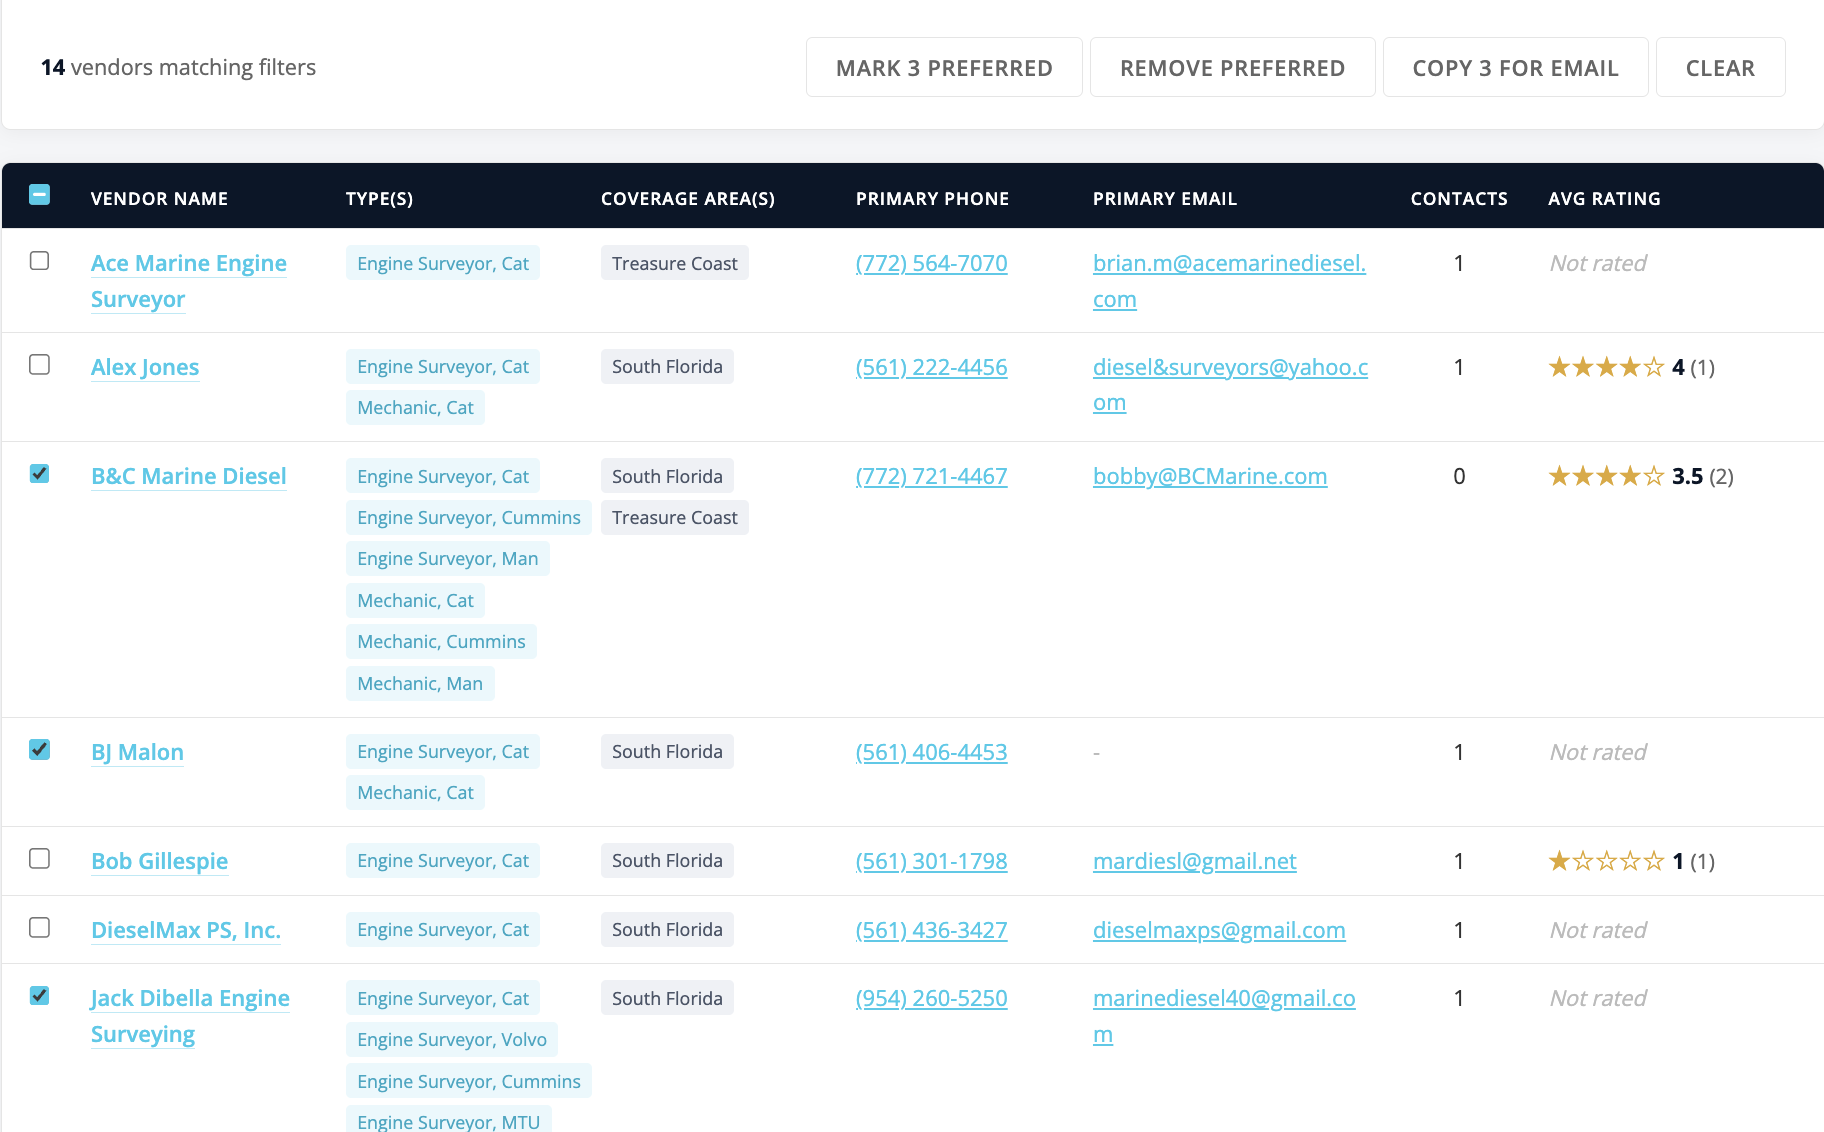Click the Primary Email column header
The height and width of the screenshot is (1132, 1824).
[1165, 198]
